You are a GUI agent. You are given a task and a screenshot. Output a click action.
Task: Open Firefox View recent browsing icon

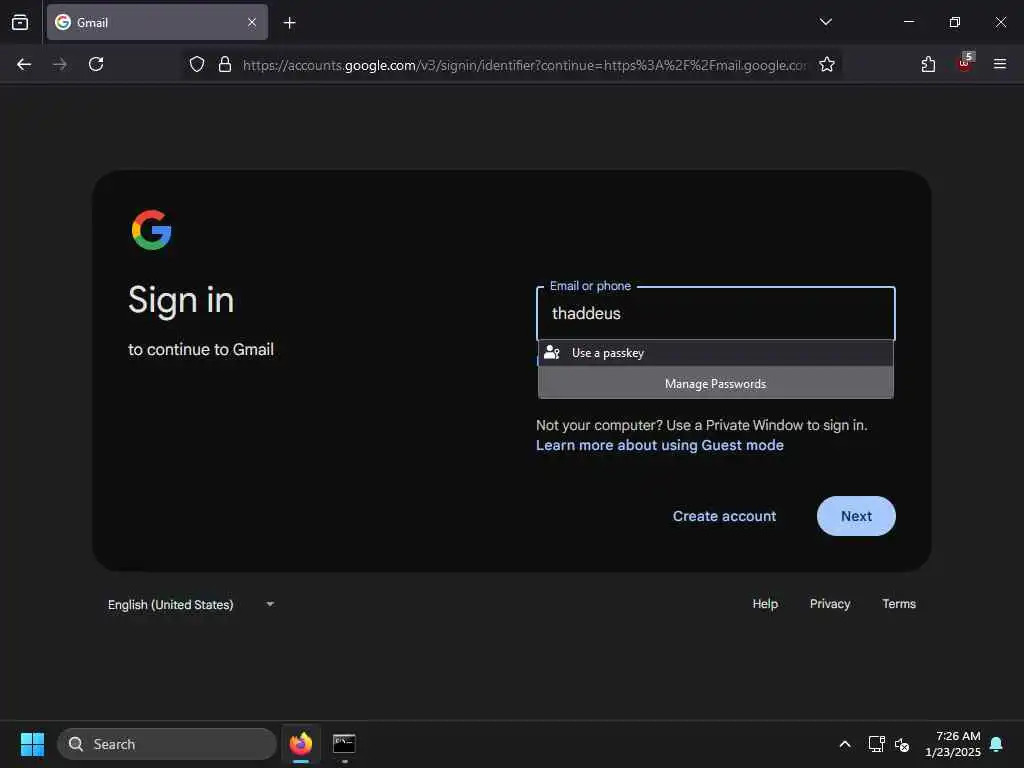pos(20,22)
